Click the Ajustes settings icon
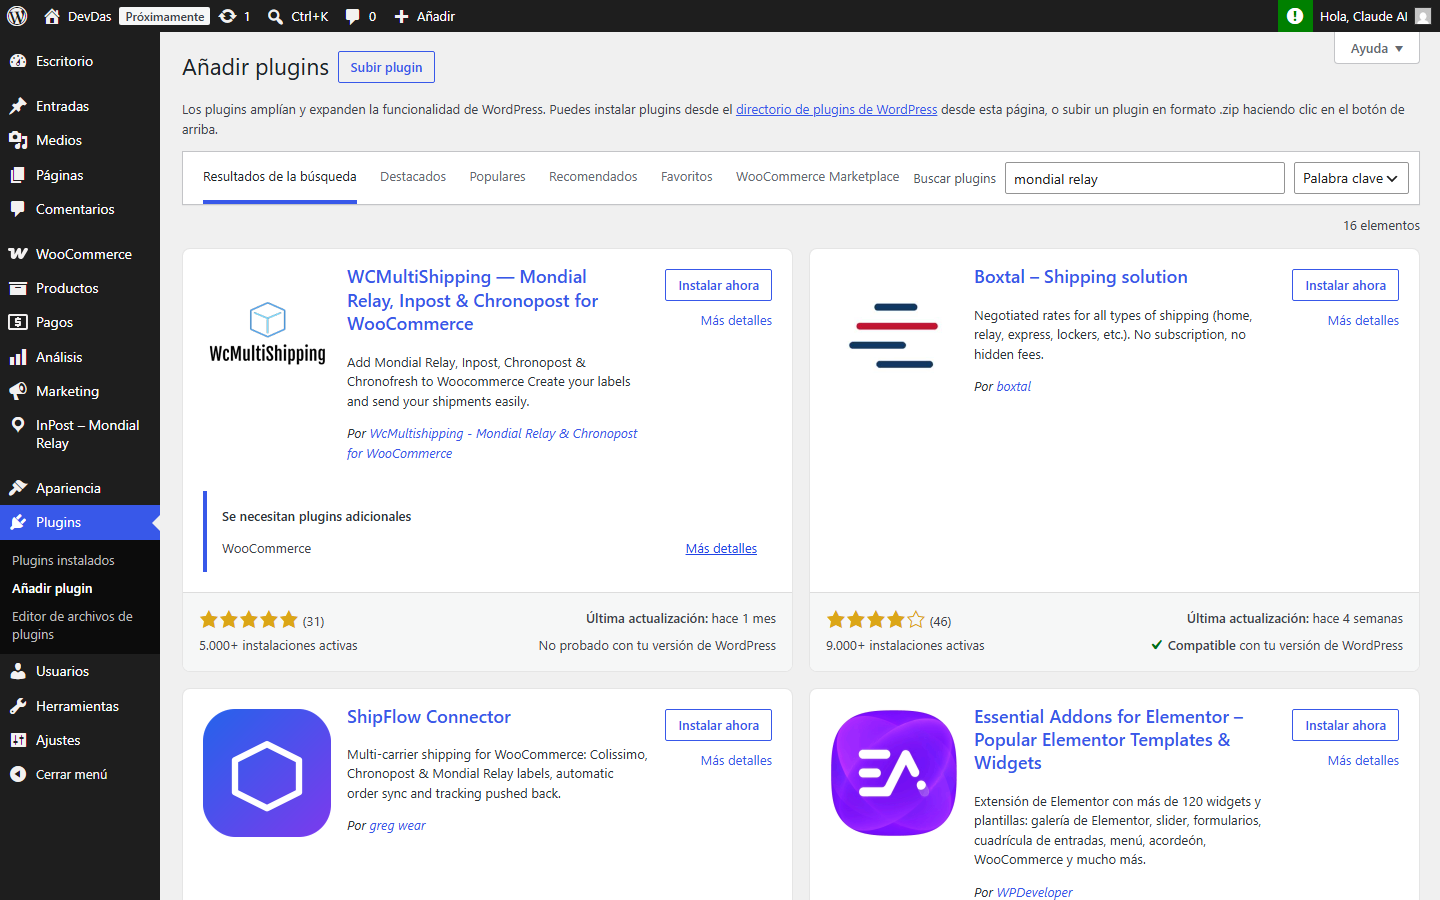1440x900 pixels. (18, 740)
